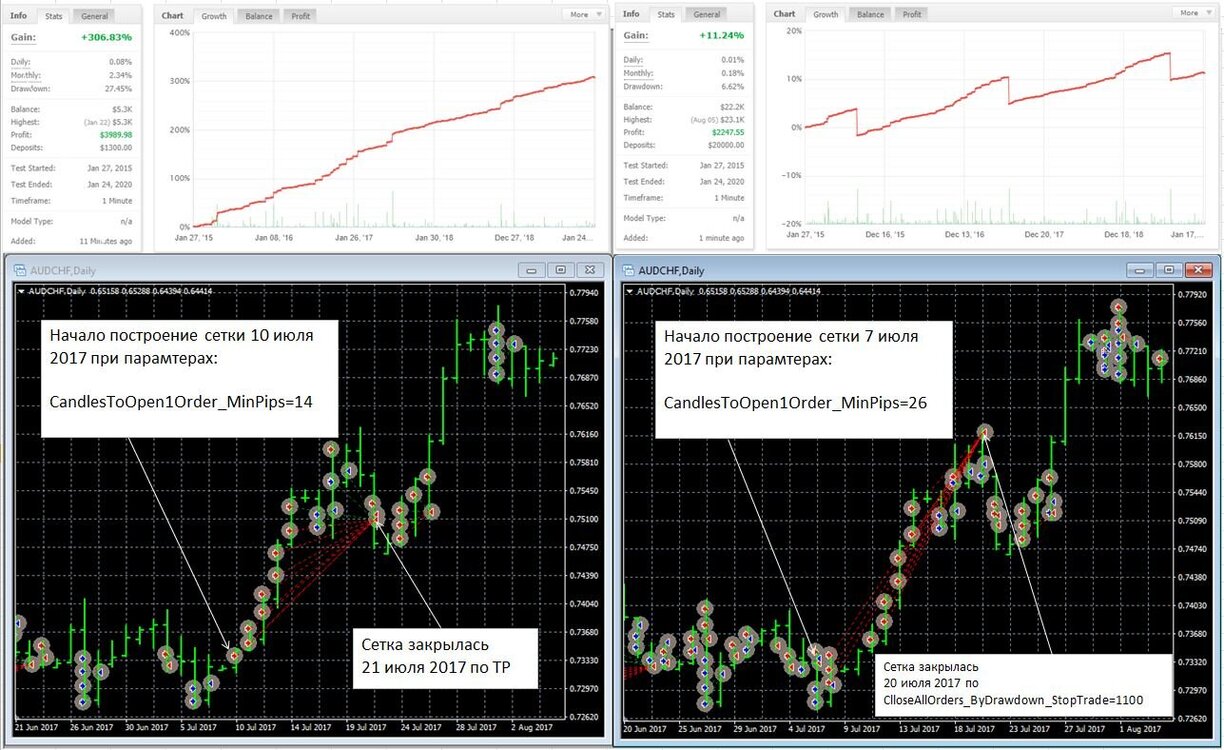
Task: Click the Daily: link above 0.08%
Action: click(22, 61)
